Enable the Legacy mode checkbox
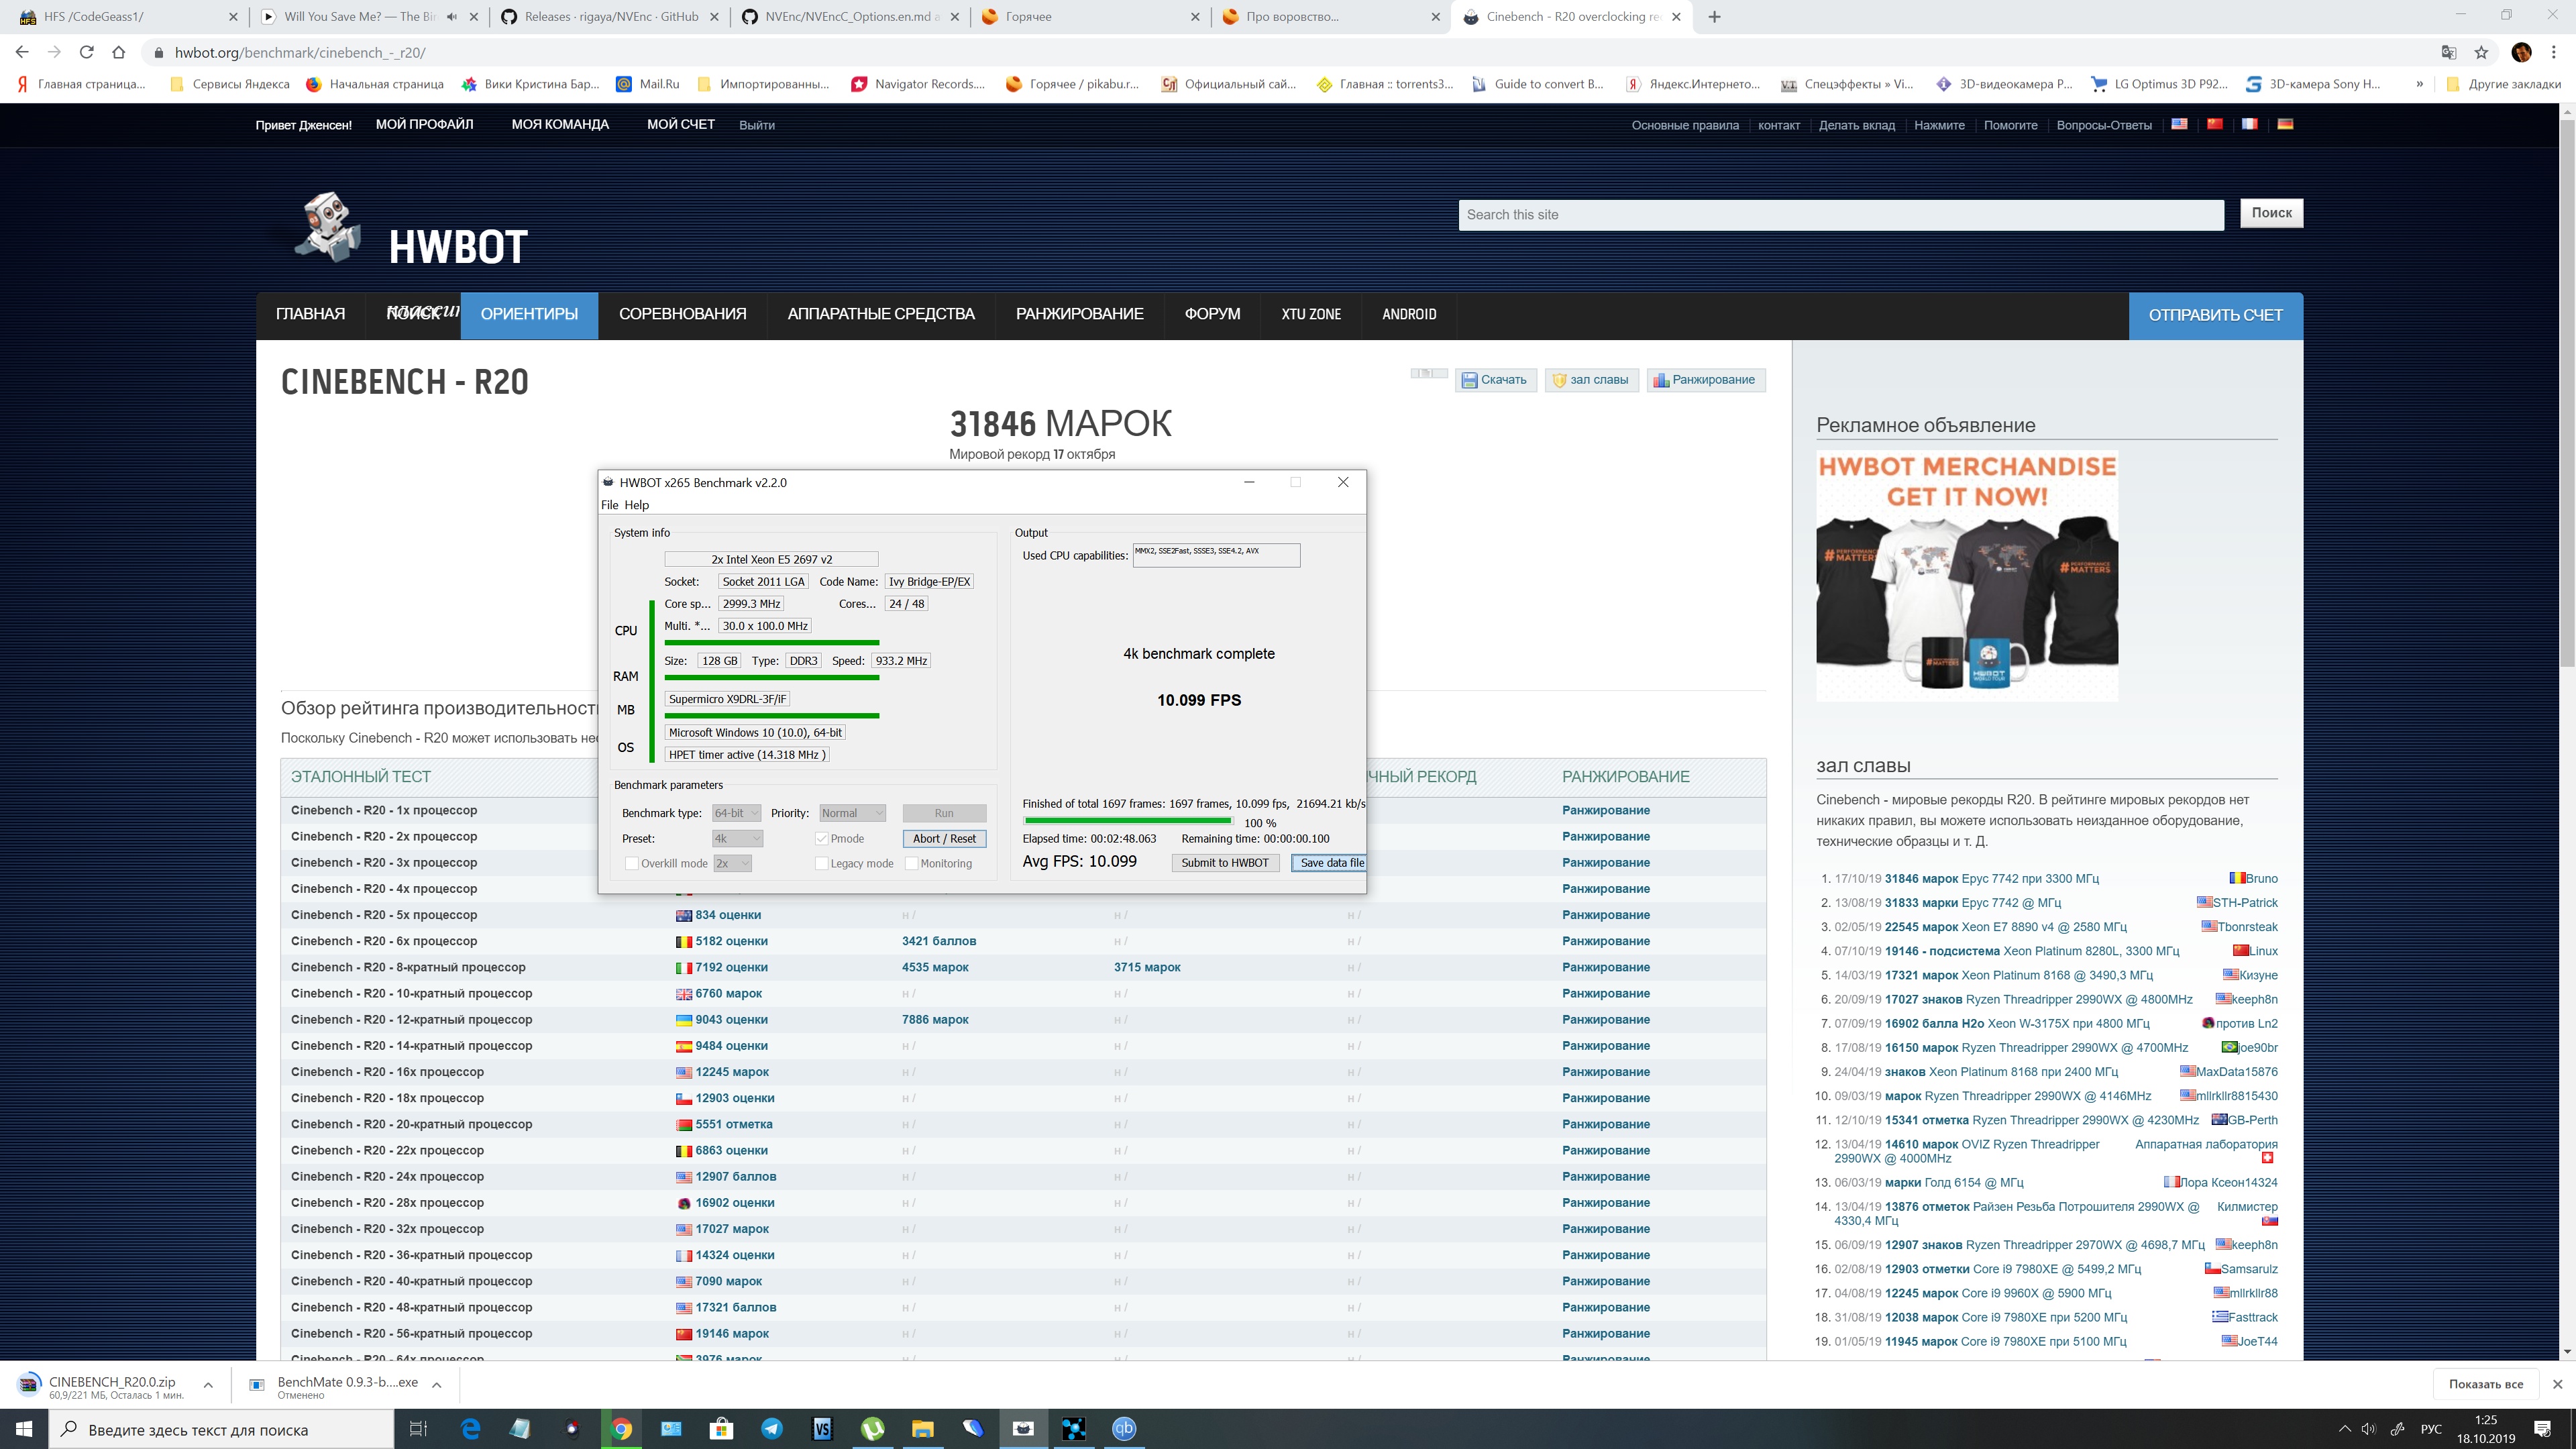Image resolution: width=2576 pixels, height=1449 pixels. click(x=821, y=863)
